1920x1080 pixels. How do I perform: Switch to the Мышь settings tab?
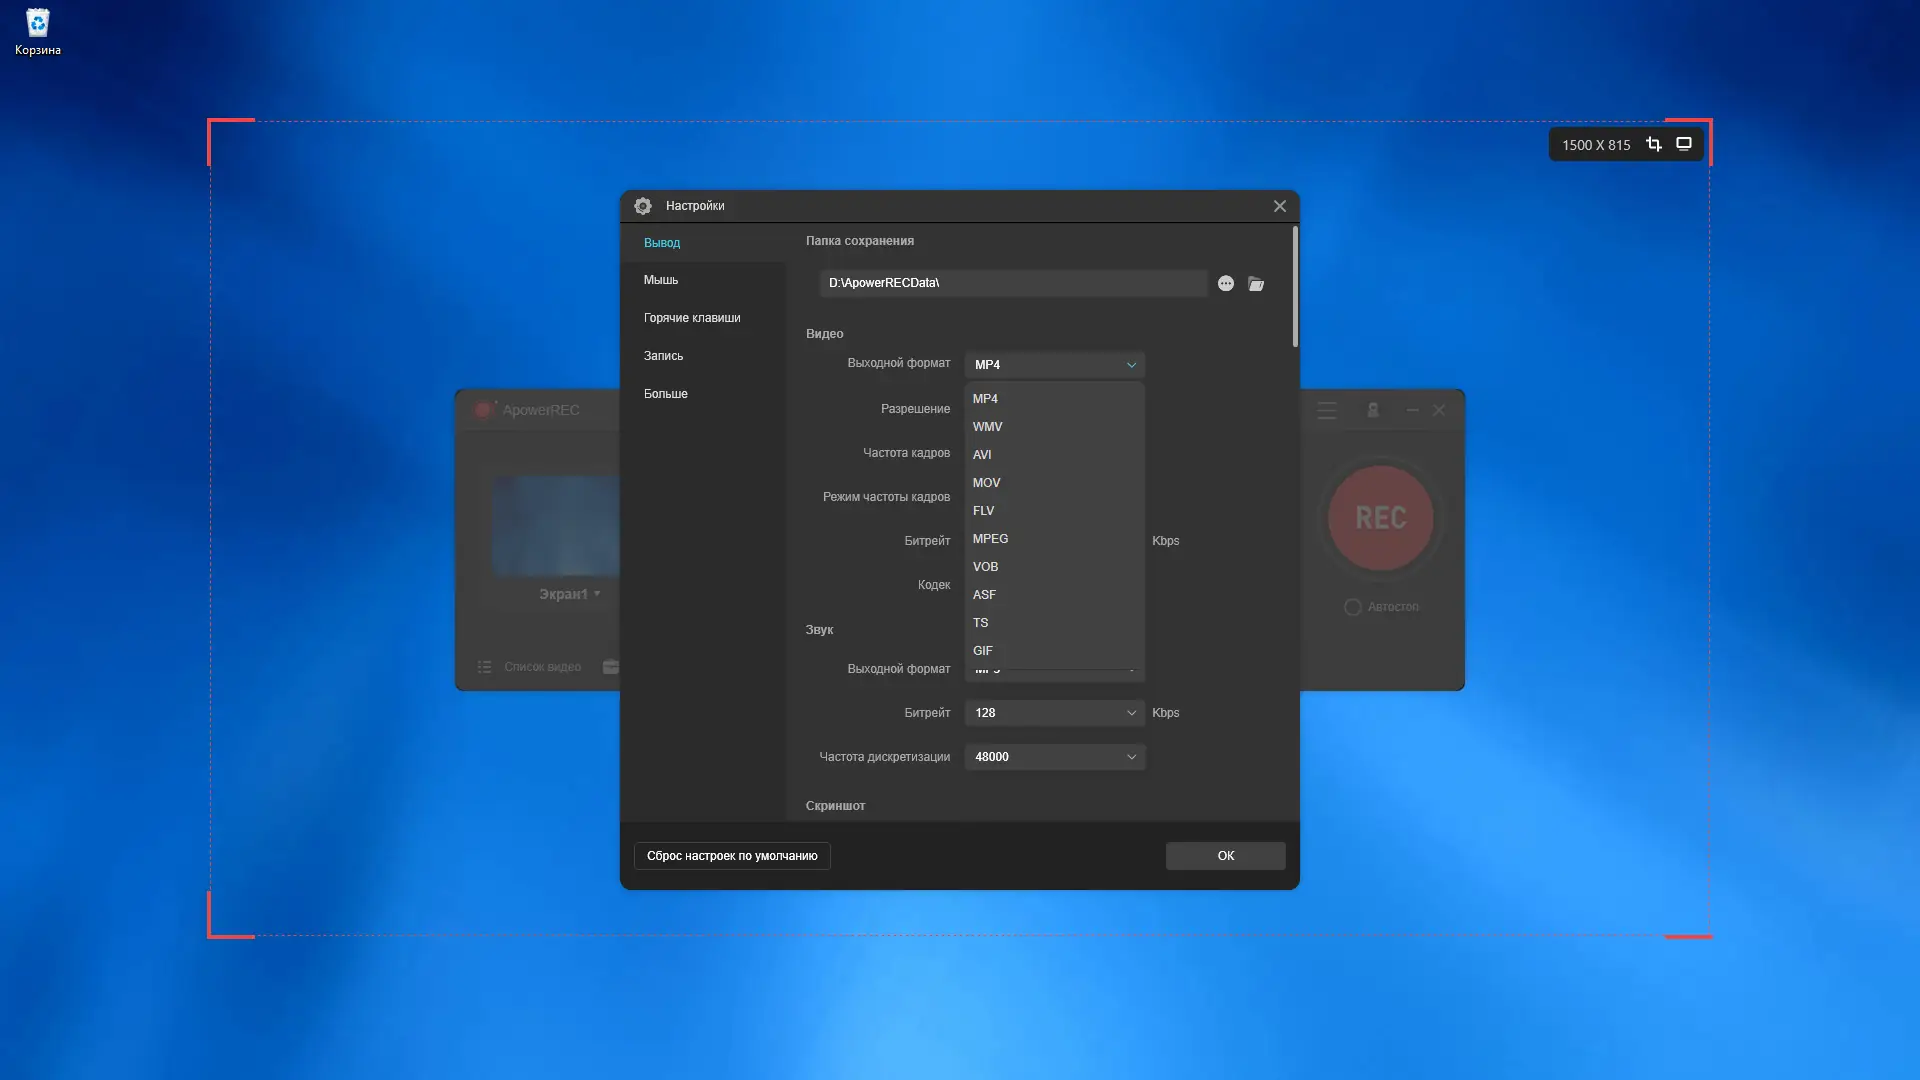tap(661, 280)
